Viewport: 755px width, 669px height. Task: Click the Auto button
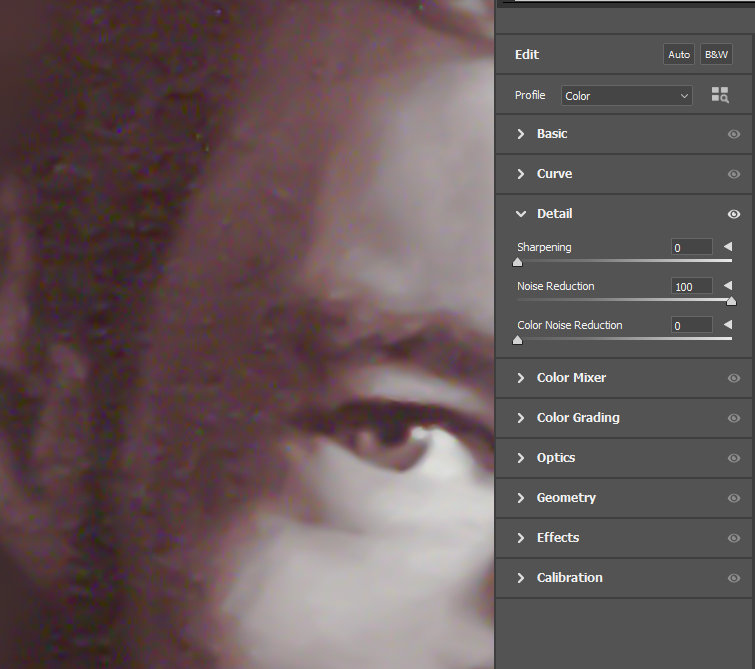678,54
